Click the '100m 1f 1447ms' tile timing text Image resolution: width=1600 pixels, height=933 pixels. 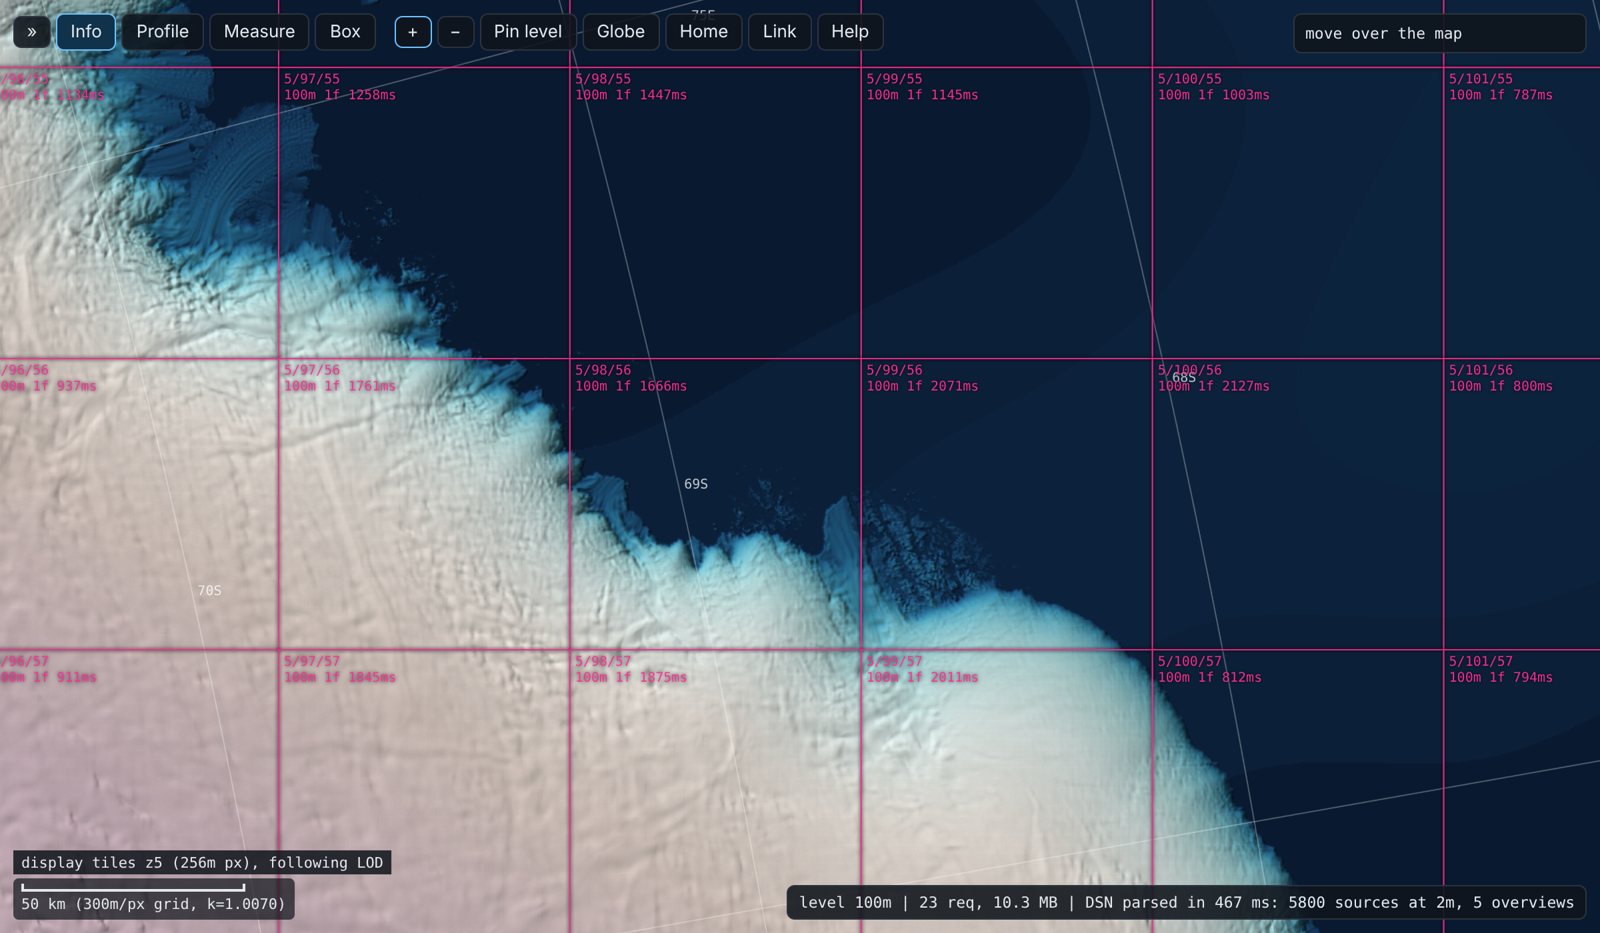[631, 95]
